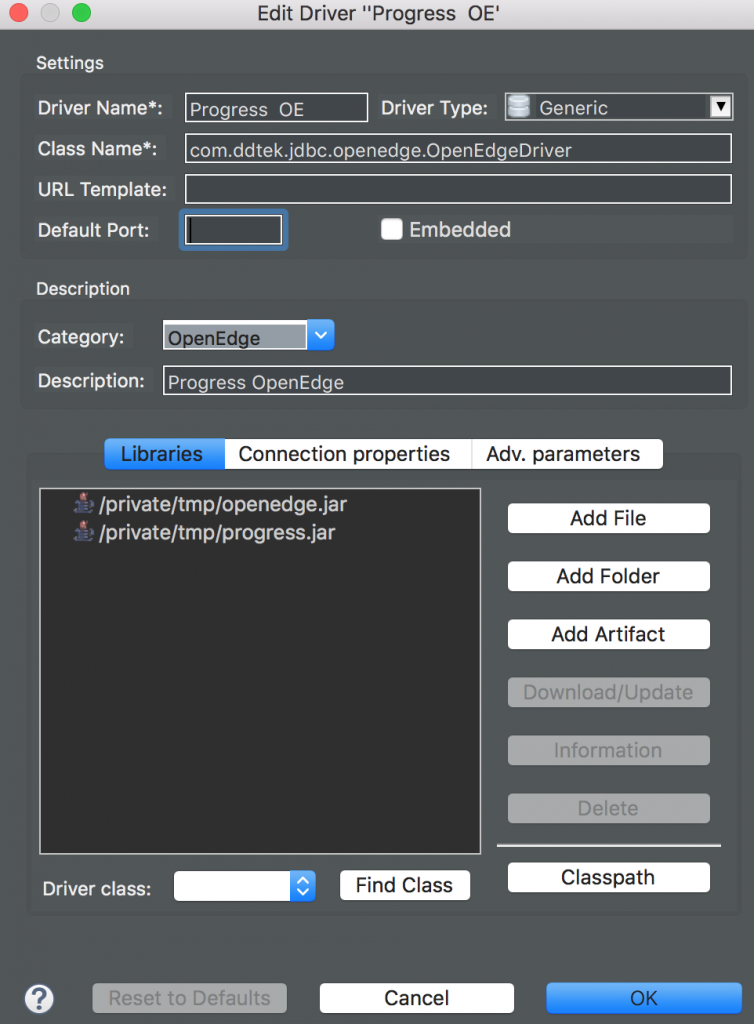
Task: Select /private/tmp/progress.jar library entry
Action: click(217, 532)
